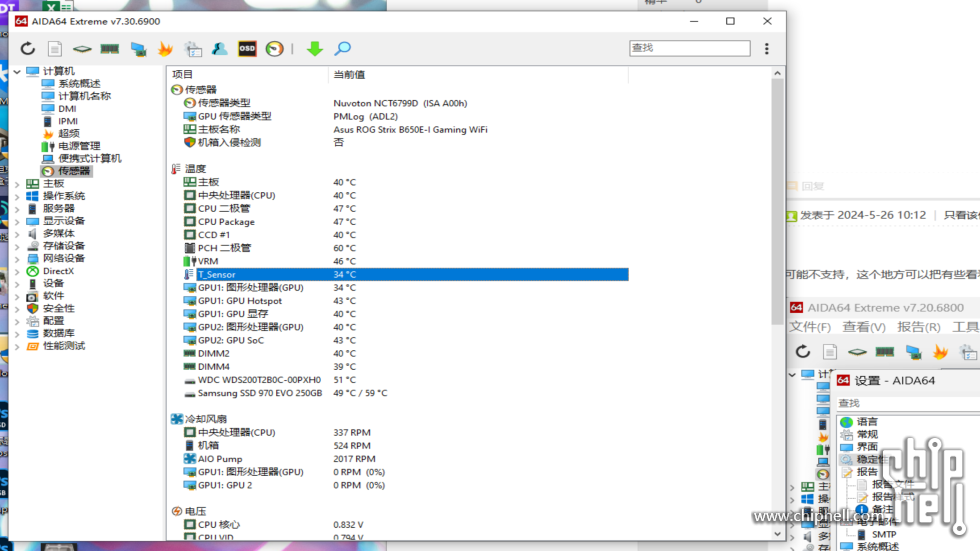Expand the DirectX tree node
The image size is (980, 551).
[17, 271]
